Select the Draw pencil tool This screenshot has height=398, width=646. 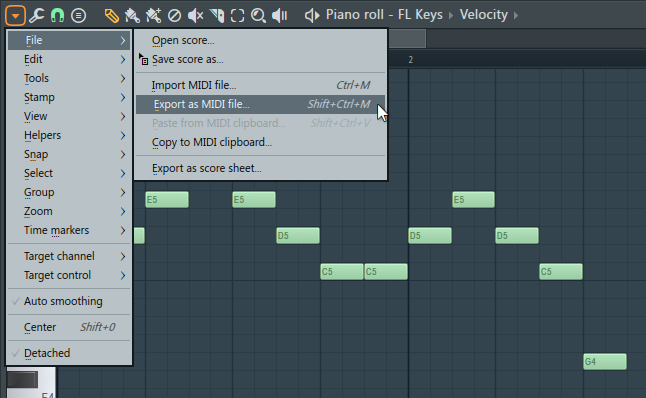111,16
